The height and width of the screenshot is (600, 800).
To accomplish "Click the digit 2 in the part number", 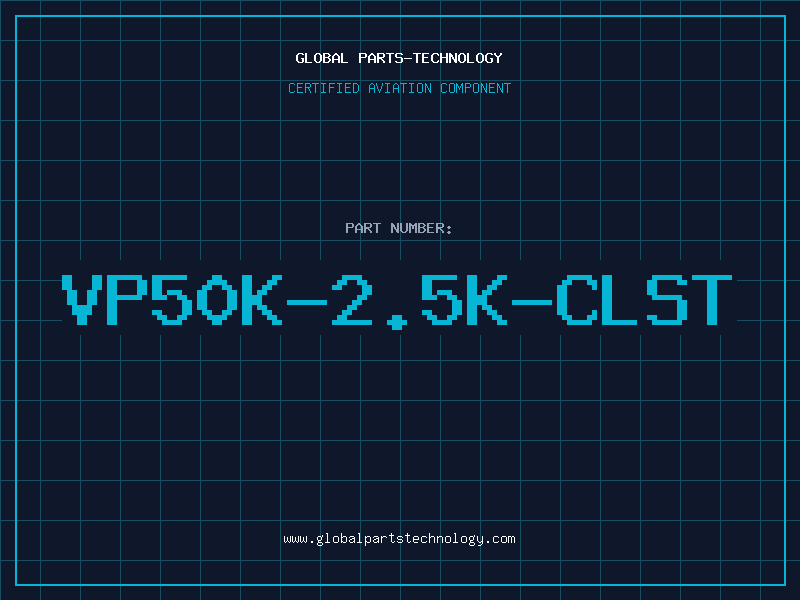I will (x=352, y=300).
